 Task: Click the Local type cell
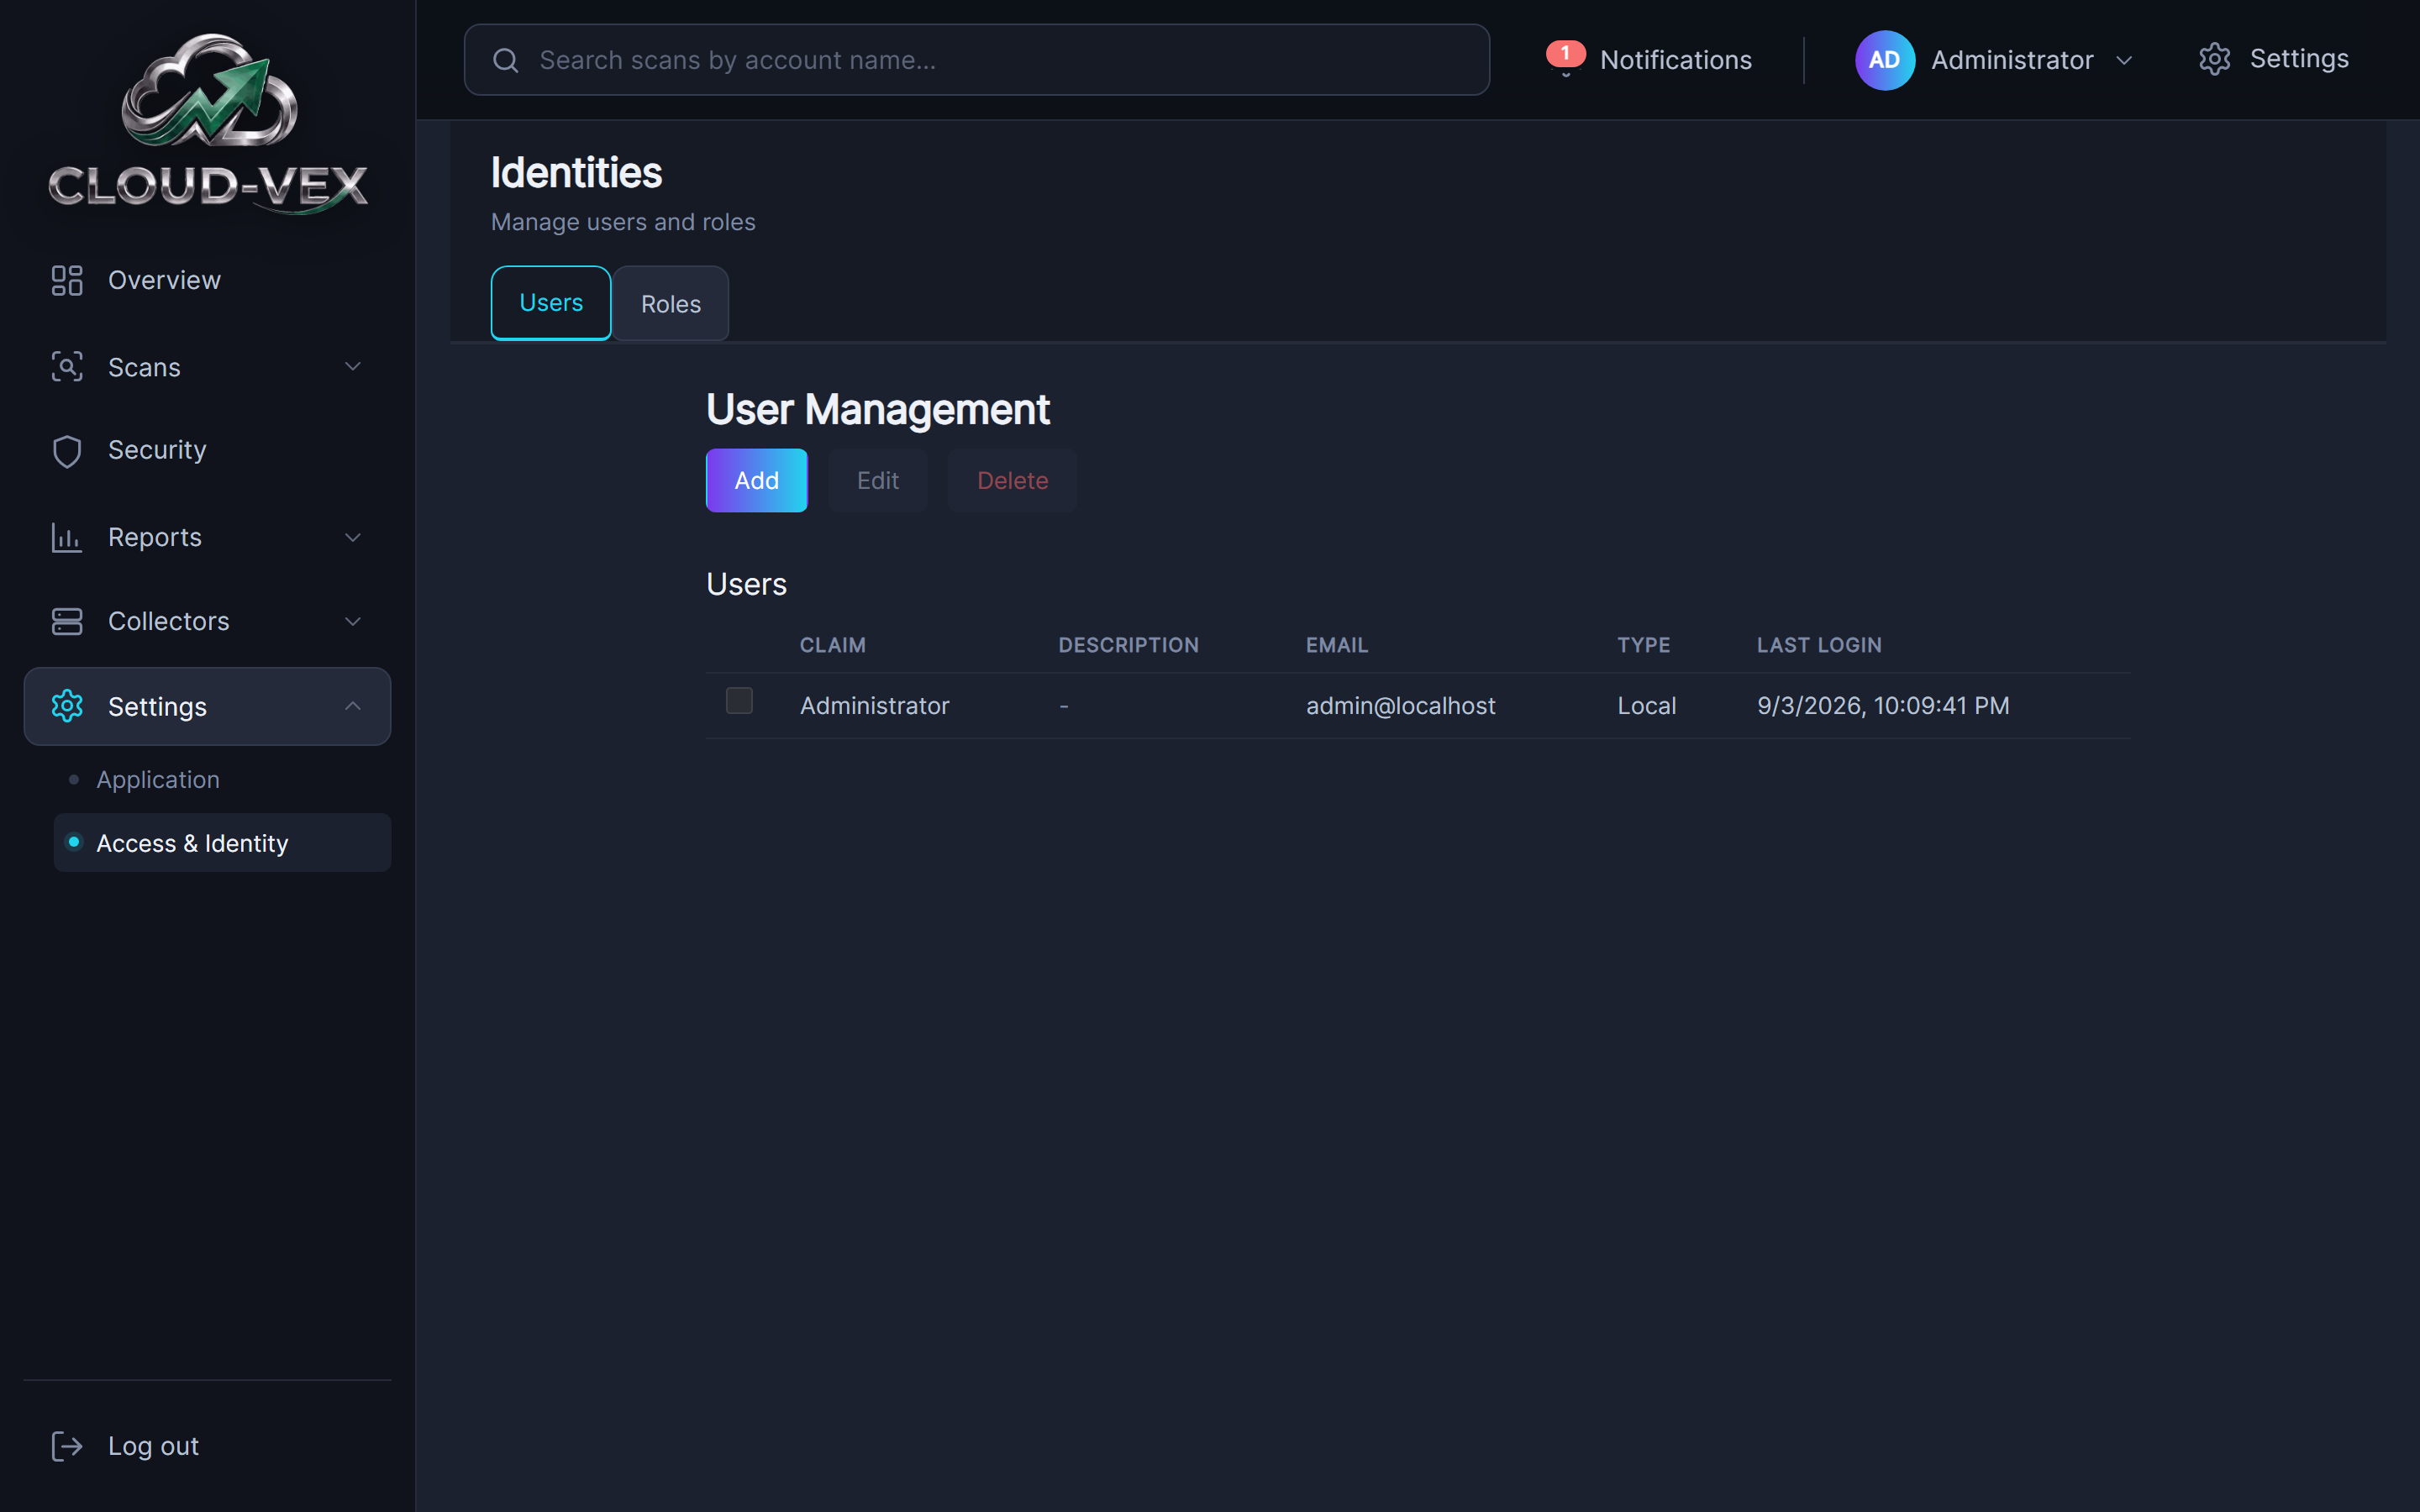coord(1647,706)
